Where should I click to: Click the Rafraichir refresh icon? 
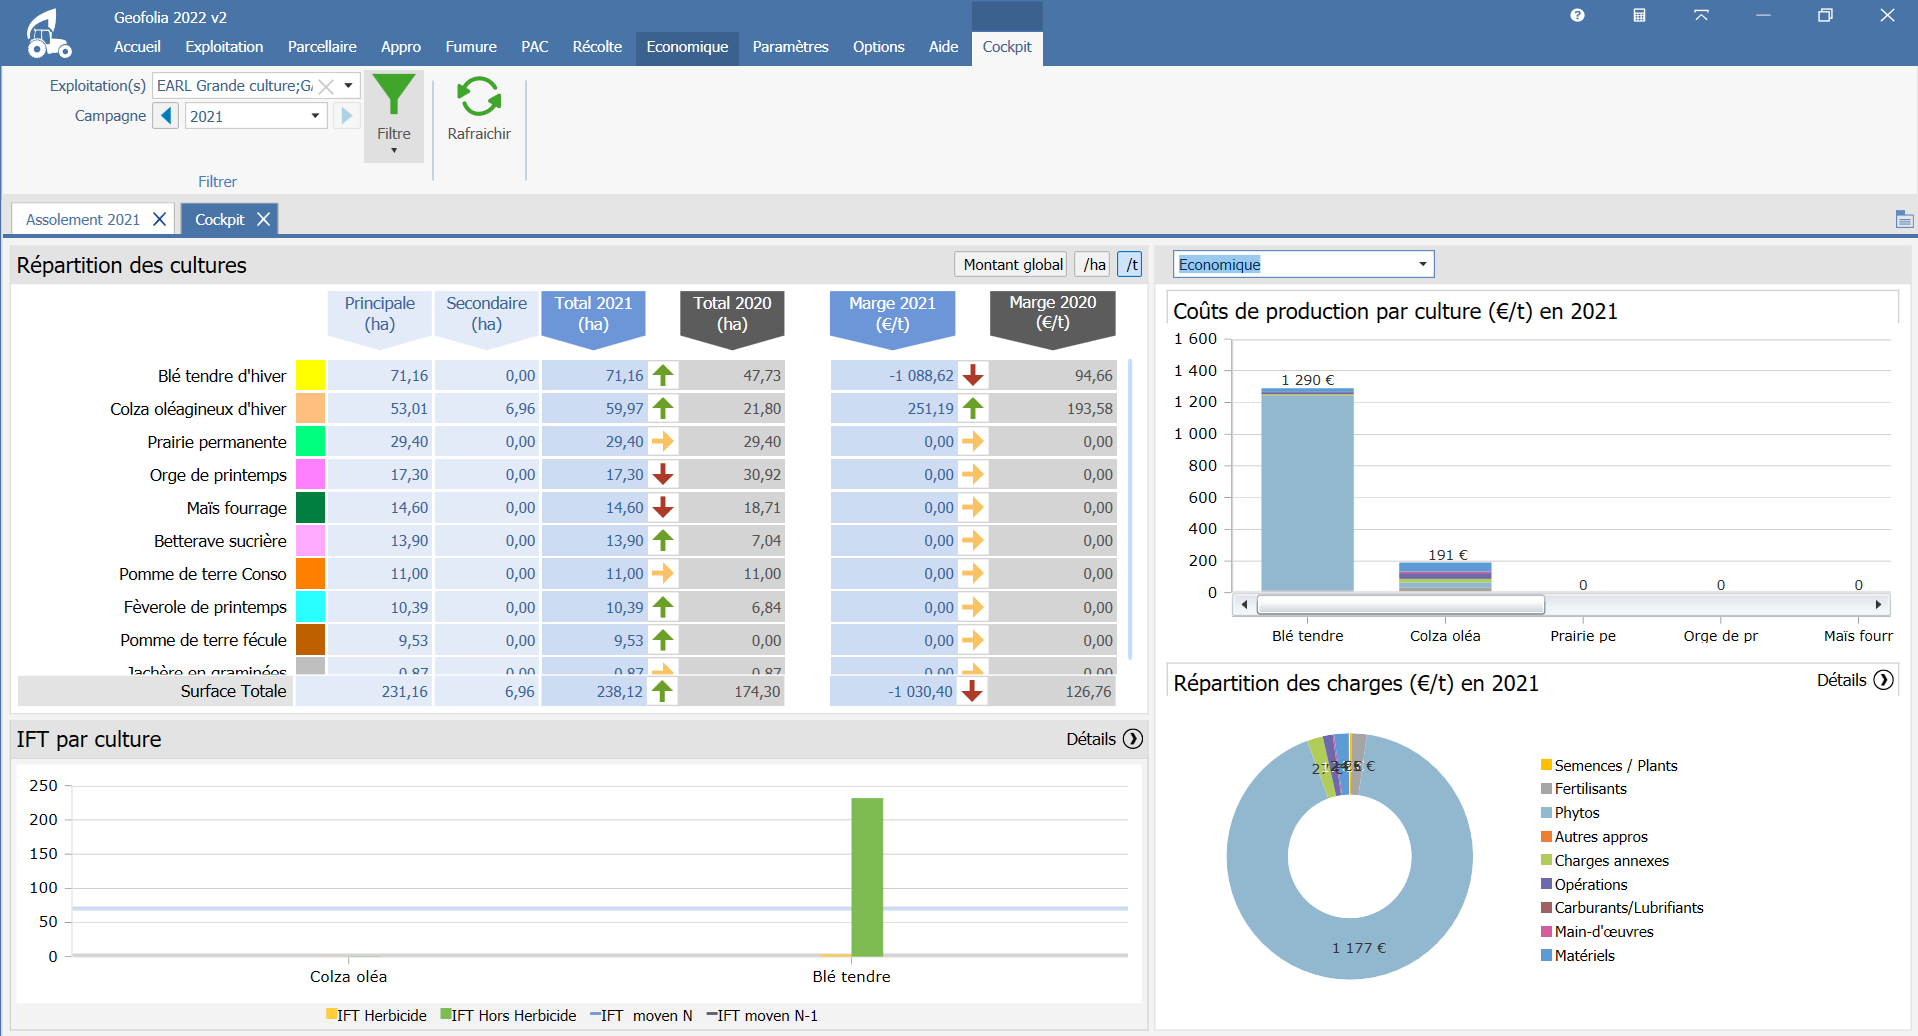pos(479,97)
